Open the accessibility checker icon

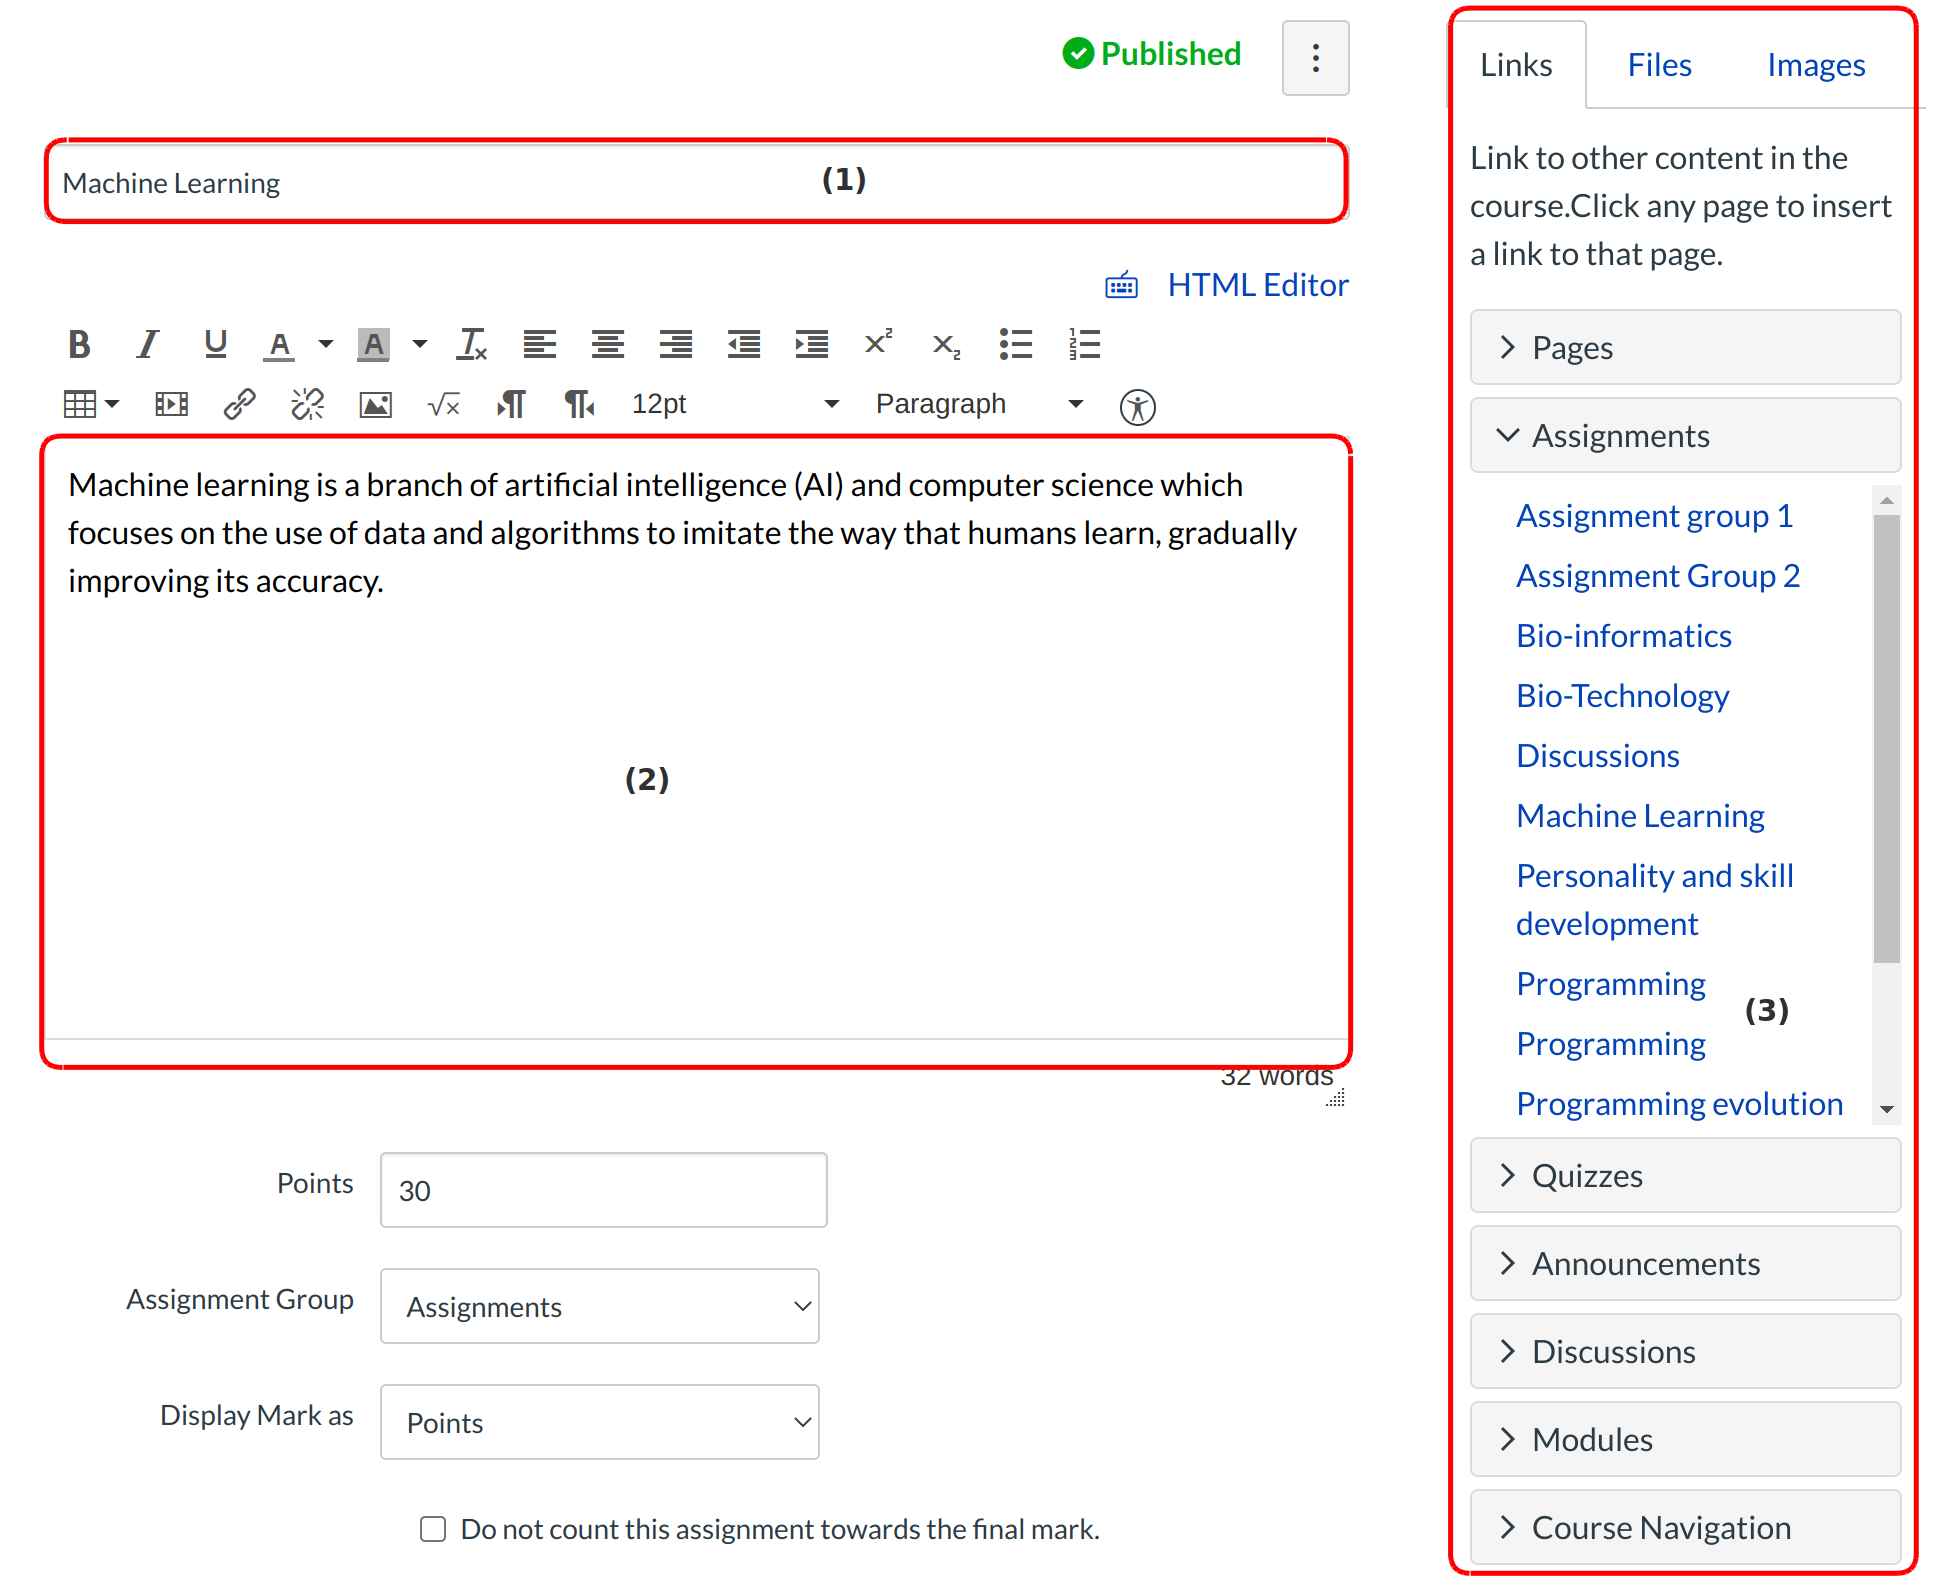tap(1137, 407)
